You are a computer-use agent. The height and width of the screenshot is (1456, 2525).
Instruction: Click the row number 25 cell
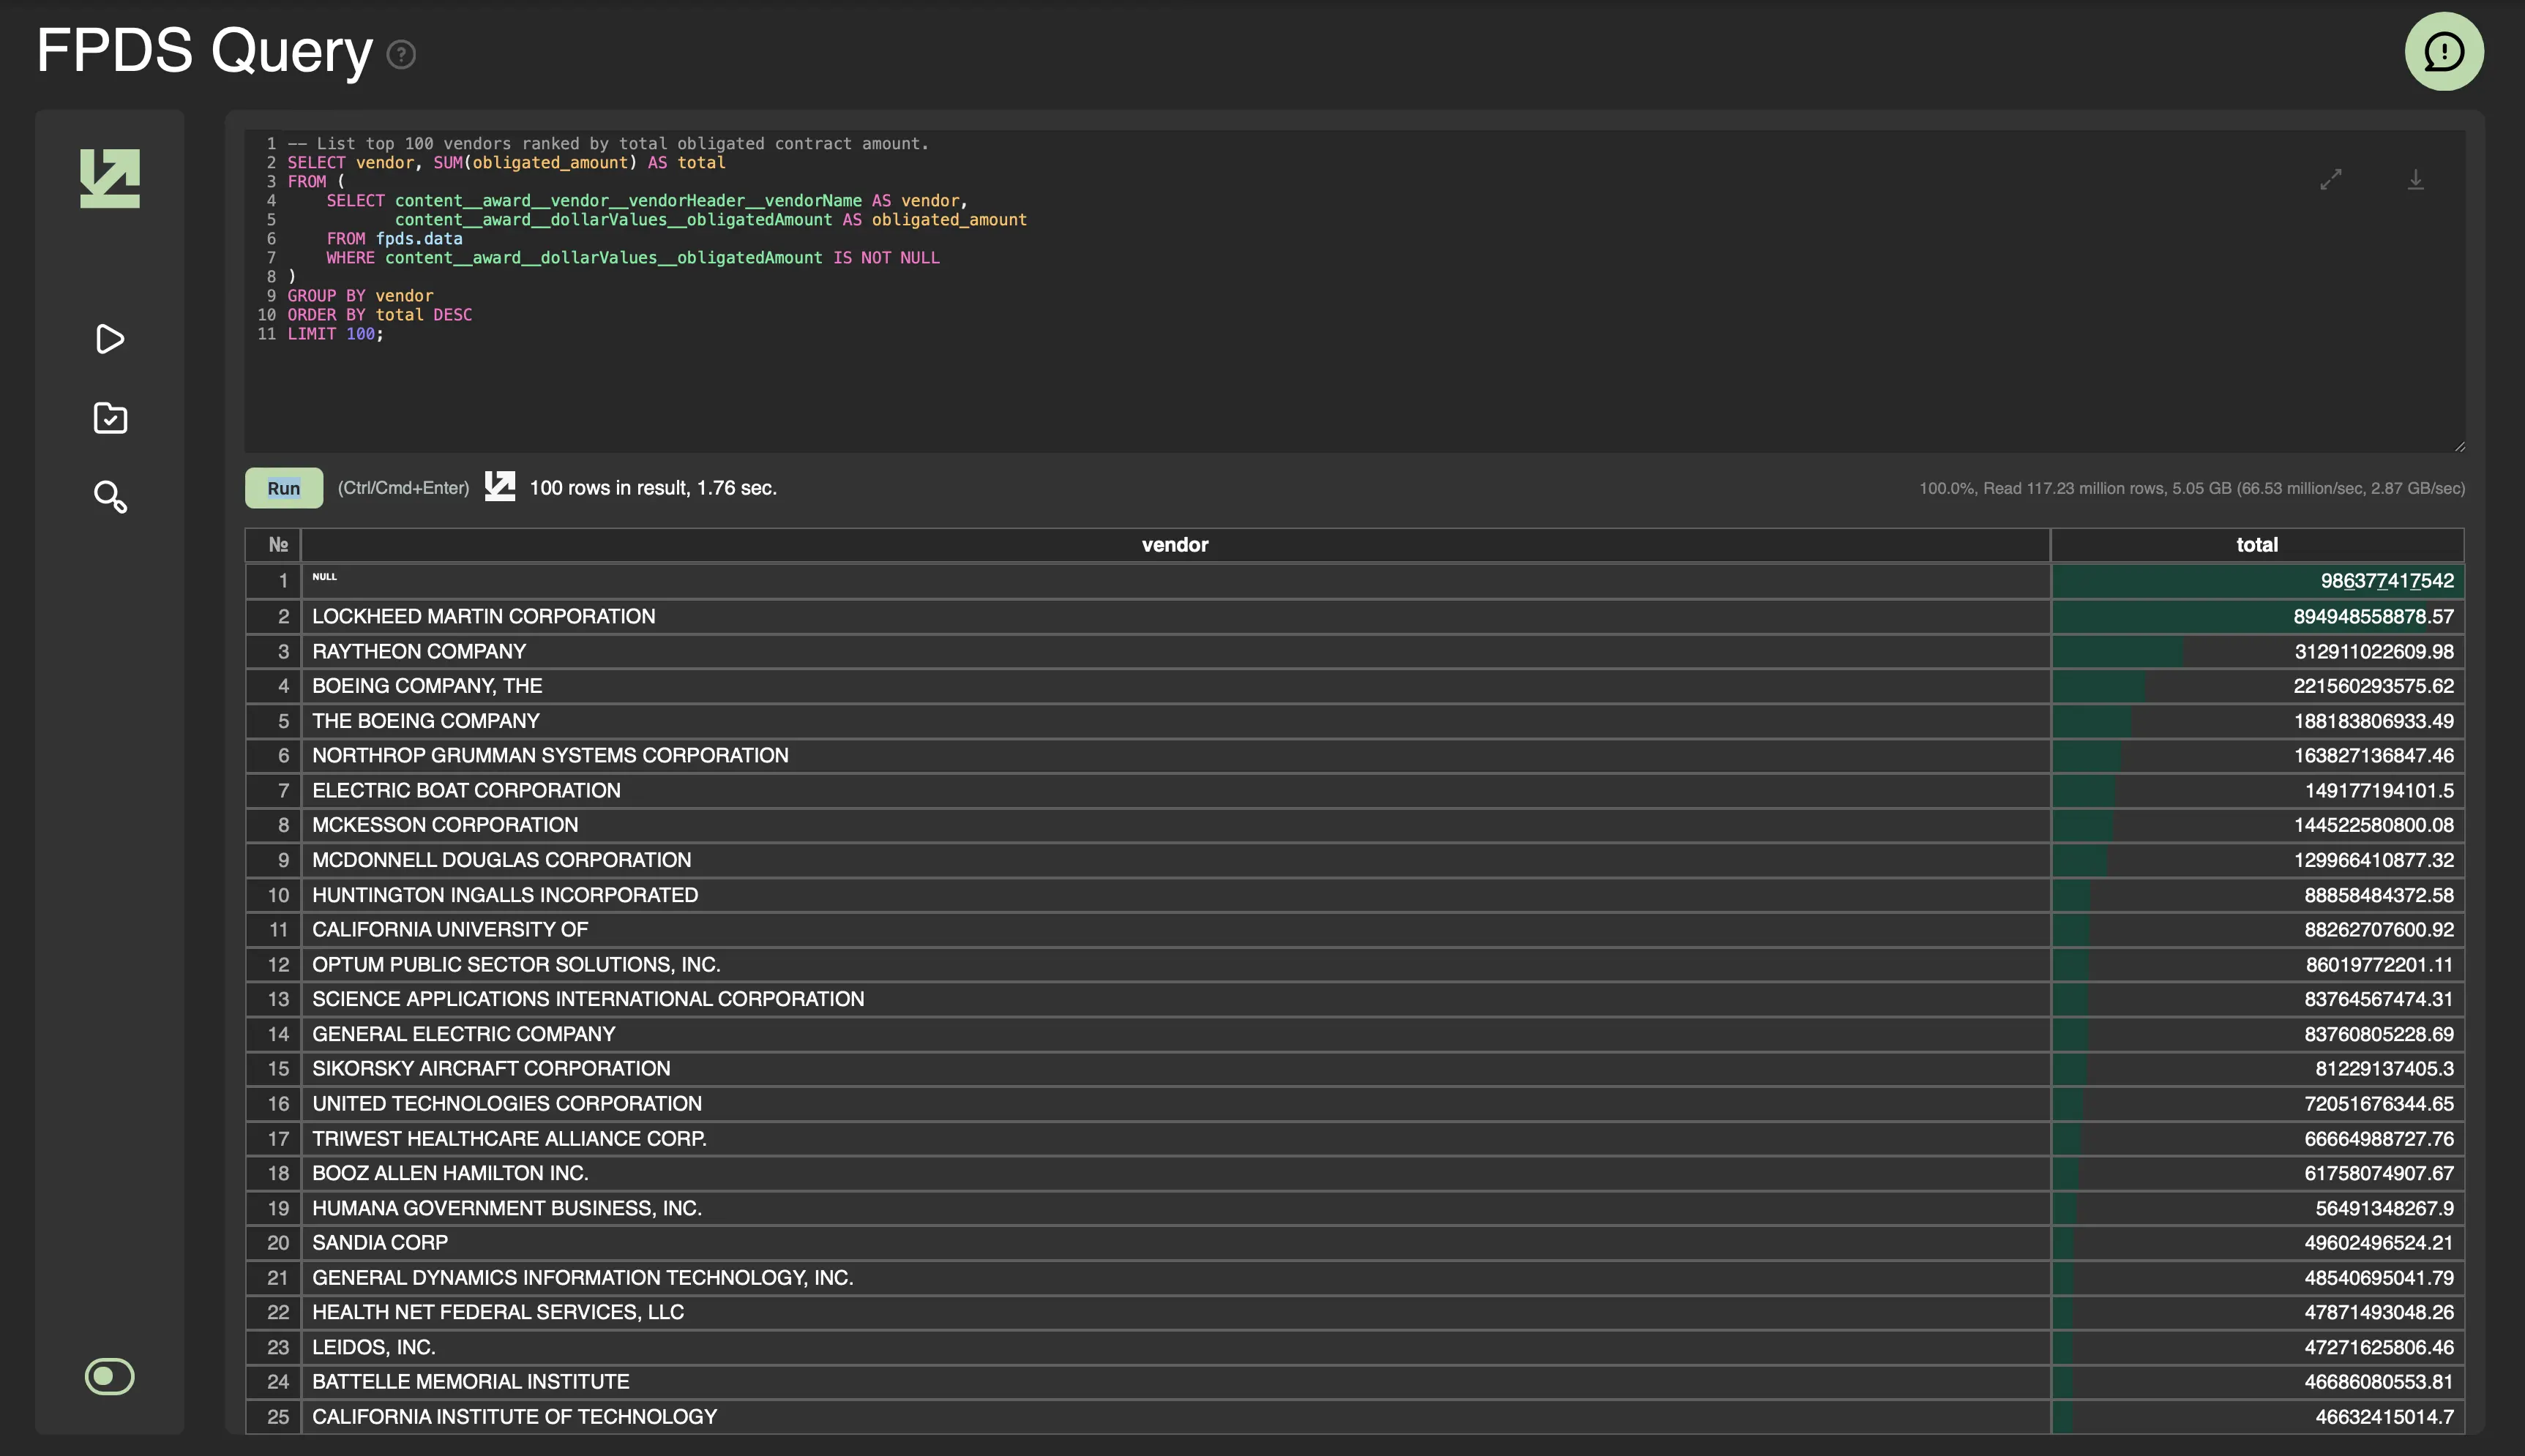pos(273,1416)
